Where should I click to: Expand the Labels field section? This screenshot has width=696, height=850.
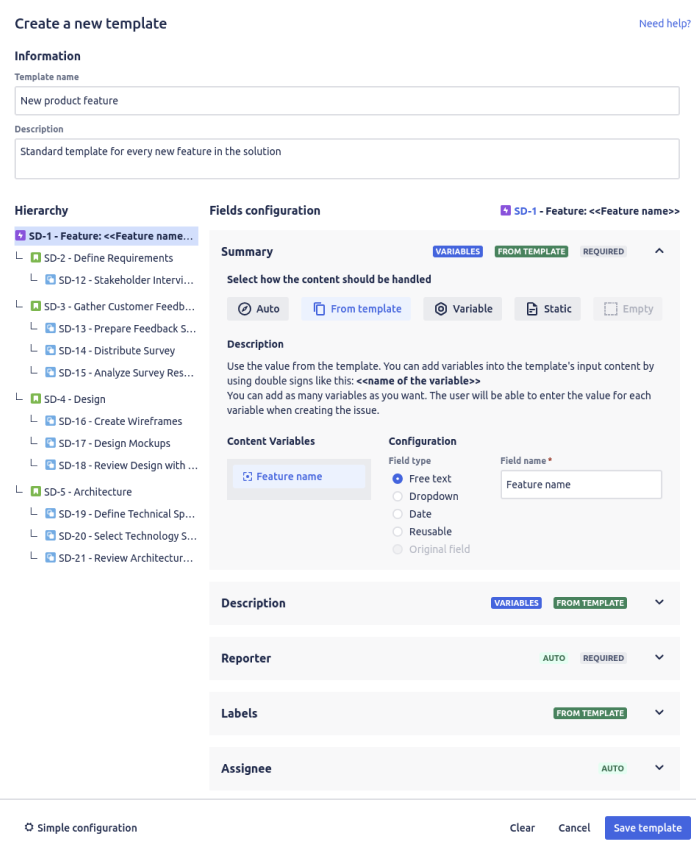pos(659,713)
